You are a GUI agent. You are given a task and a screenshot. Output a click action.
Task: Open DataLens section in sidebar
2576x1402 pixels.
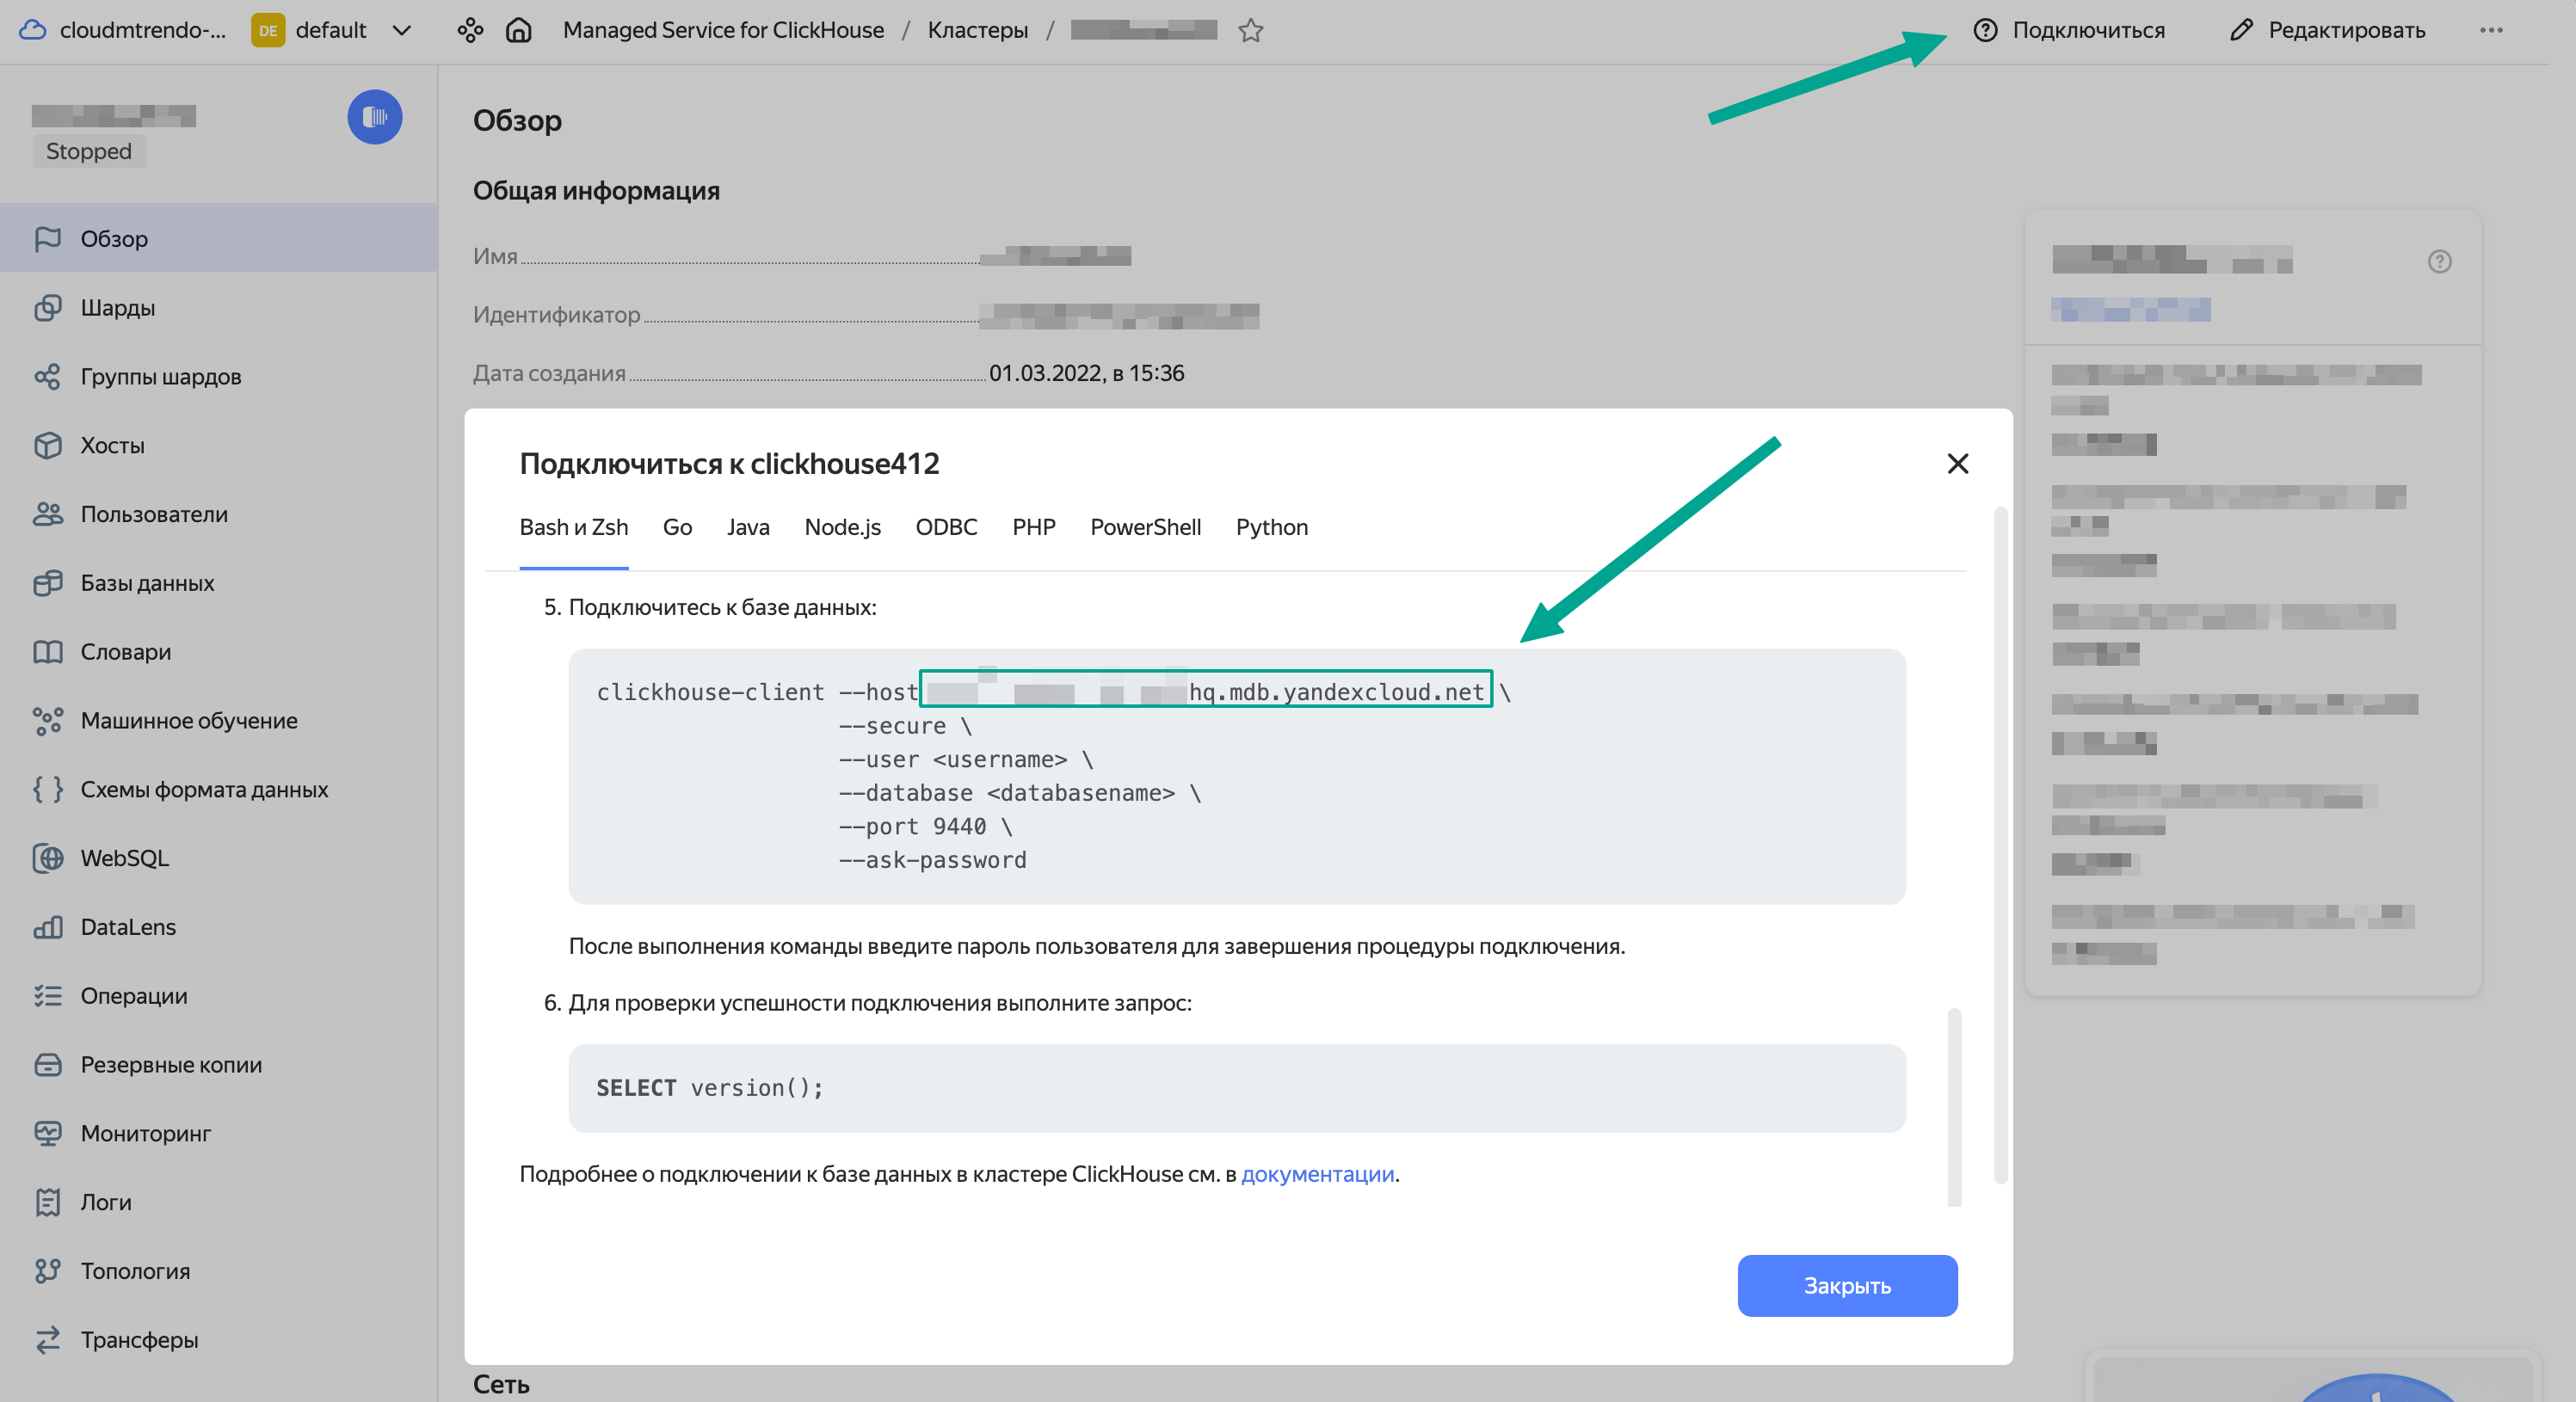[128, 927]
